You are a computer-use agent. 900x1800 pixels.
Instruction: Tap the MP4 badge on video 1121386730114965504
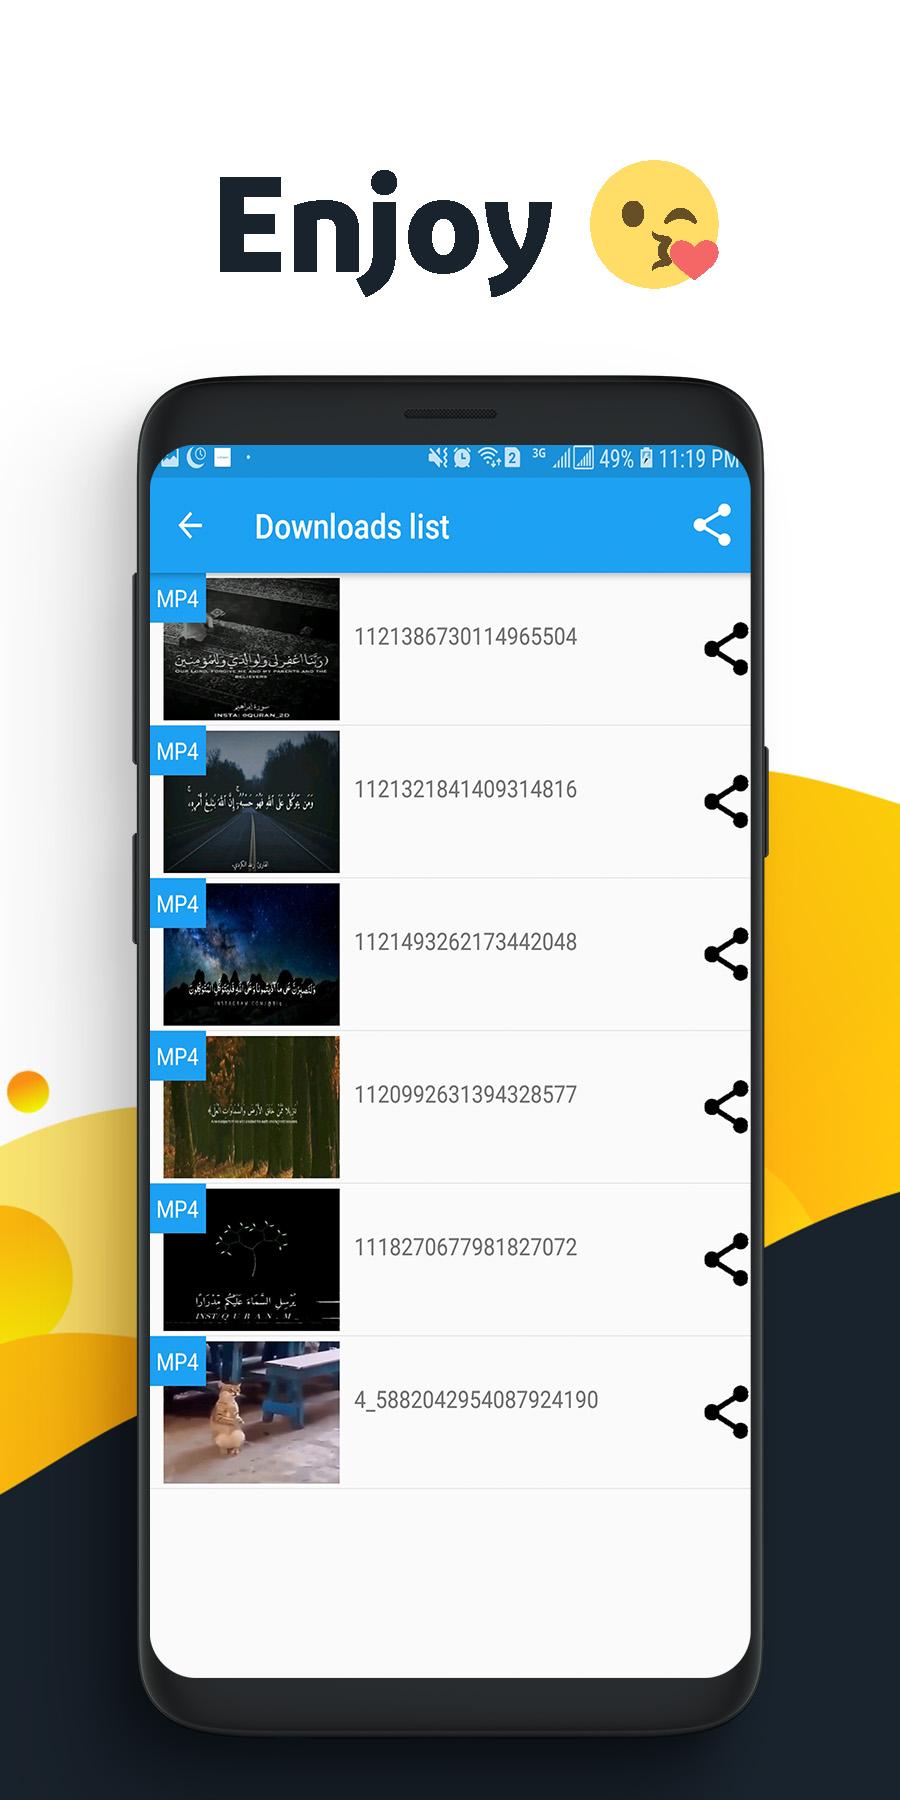click(x=178, y=599)
